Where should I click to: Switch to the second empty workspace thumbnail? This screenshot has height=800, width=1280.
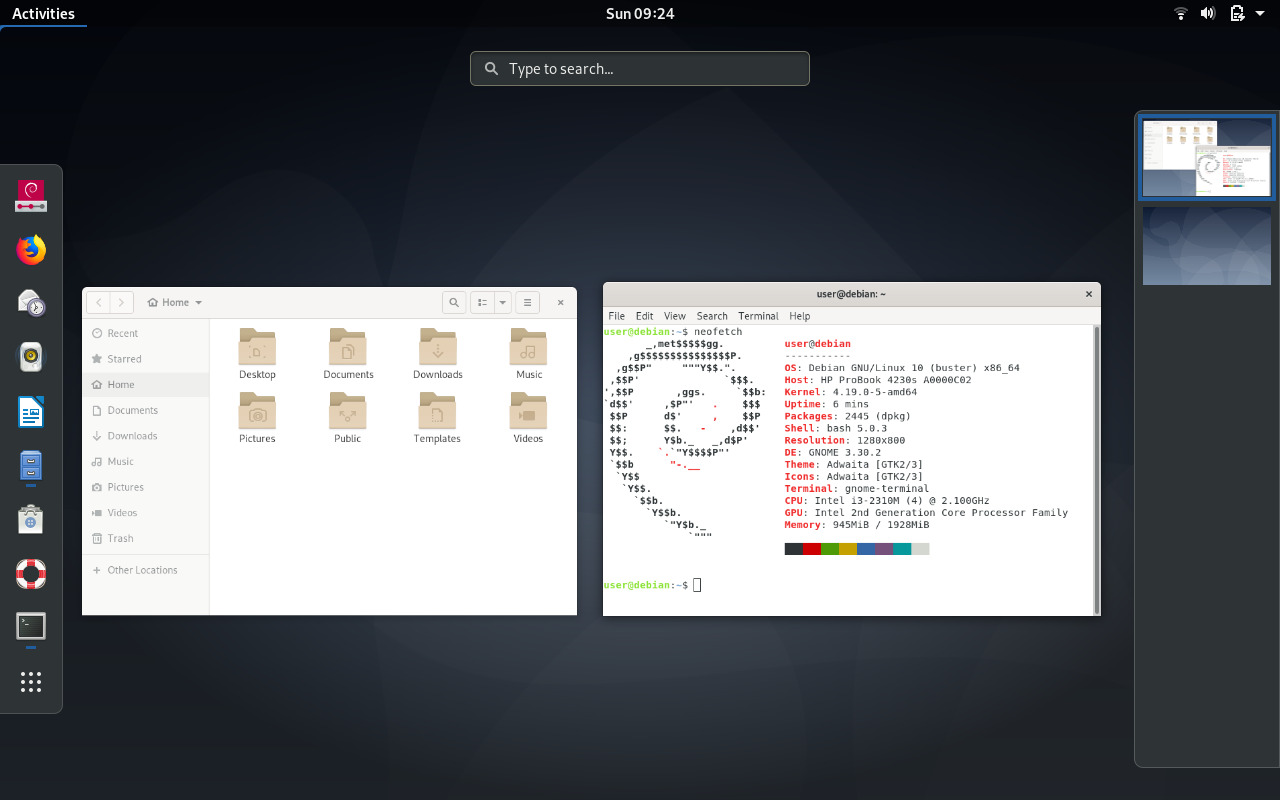coord(1206,246)
